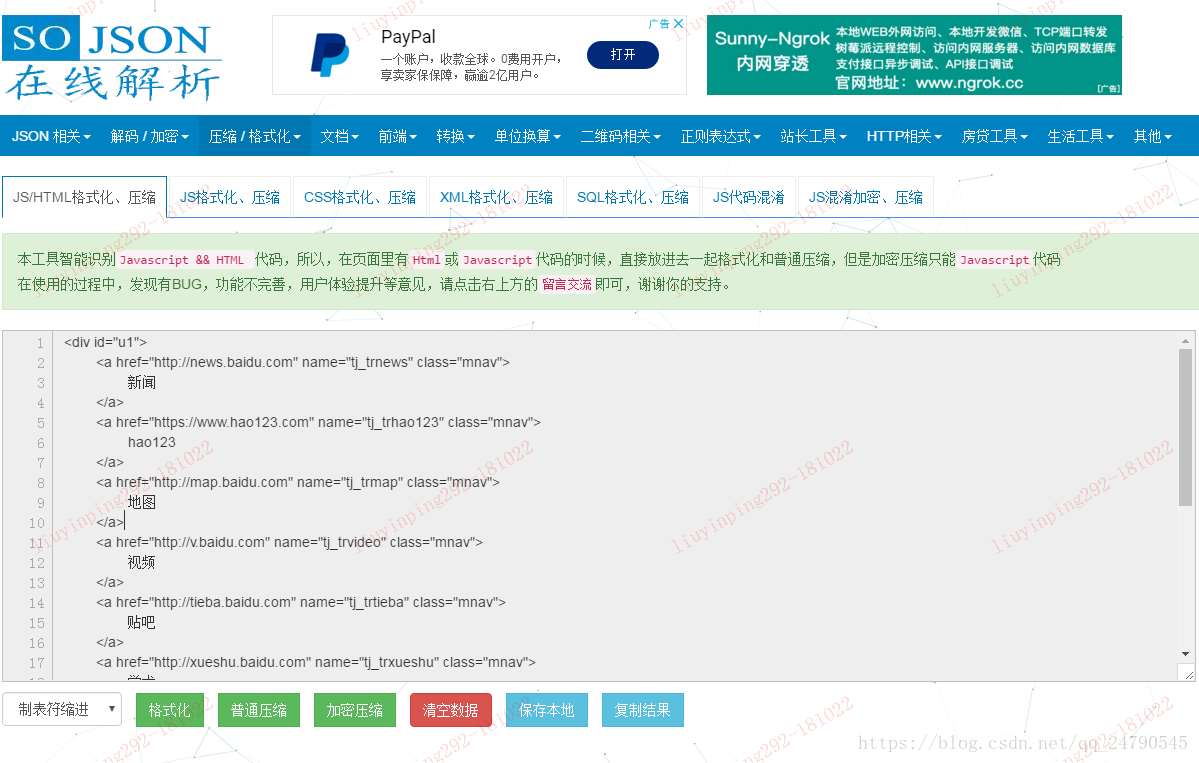Open the JS混淆加密、压缩 tab

pyautogui.click(x=866, y=197)
